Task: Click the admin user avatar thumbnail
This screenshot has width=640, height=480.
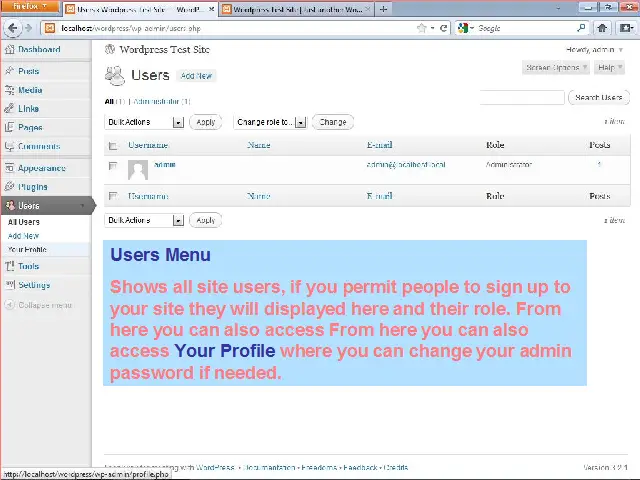Action: [x=138, y=170]
